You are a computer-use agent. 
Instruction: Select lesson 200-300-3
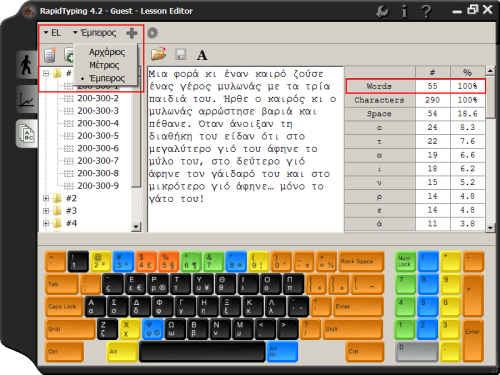(98, 111)
